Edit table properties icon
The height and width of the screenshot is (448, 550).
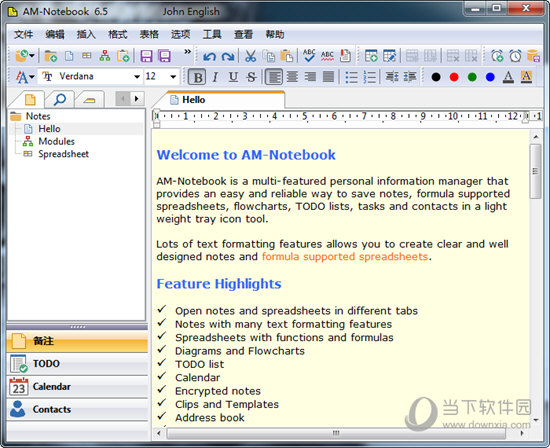389,56
